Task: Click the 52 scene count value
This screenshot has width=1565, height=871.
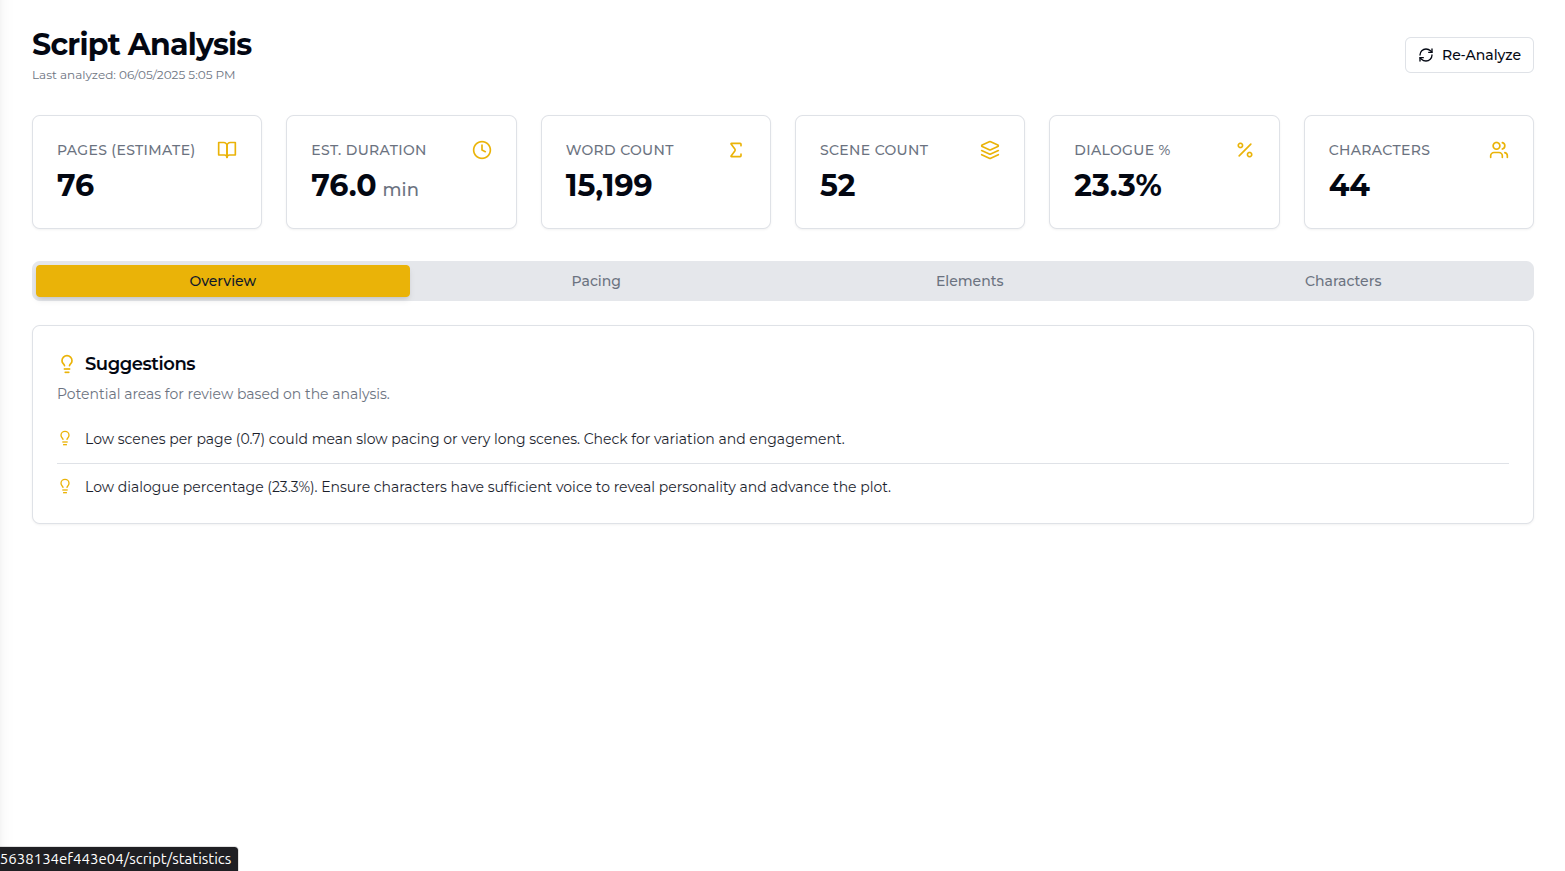Action: coord(838,185)
